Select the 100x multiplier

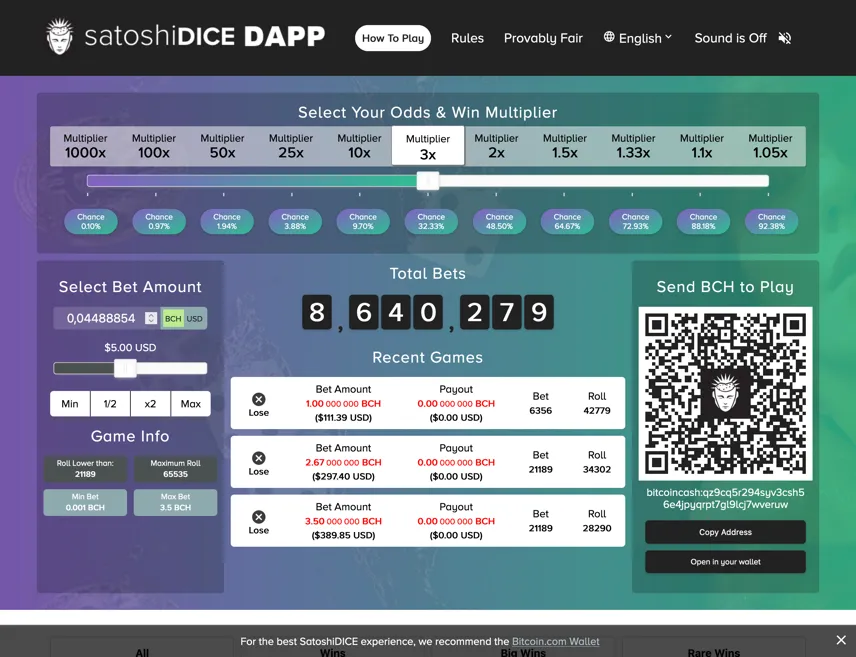tap(153, 146)
